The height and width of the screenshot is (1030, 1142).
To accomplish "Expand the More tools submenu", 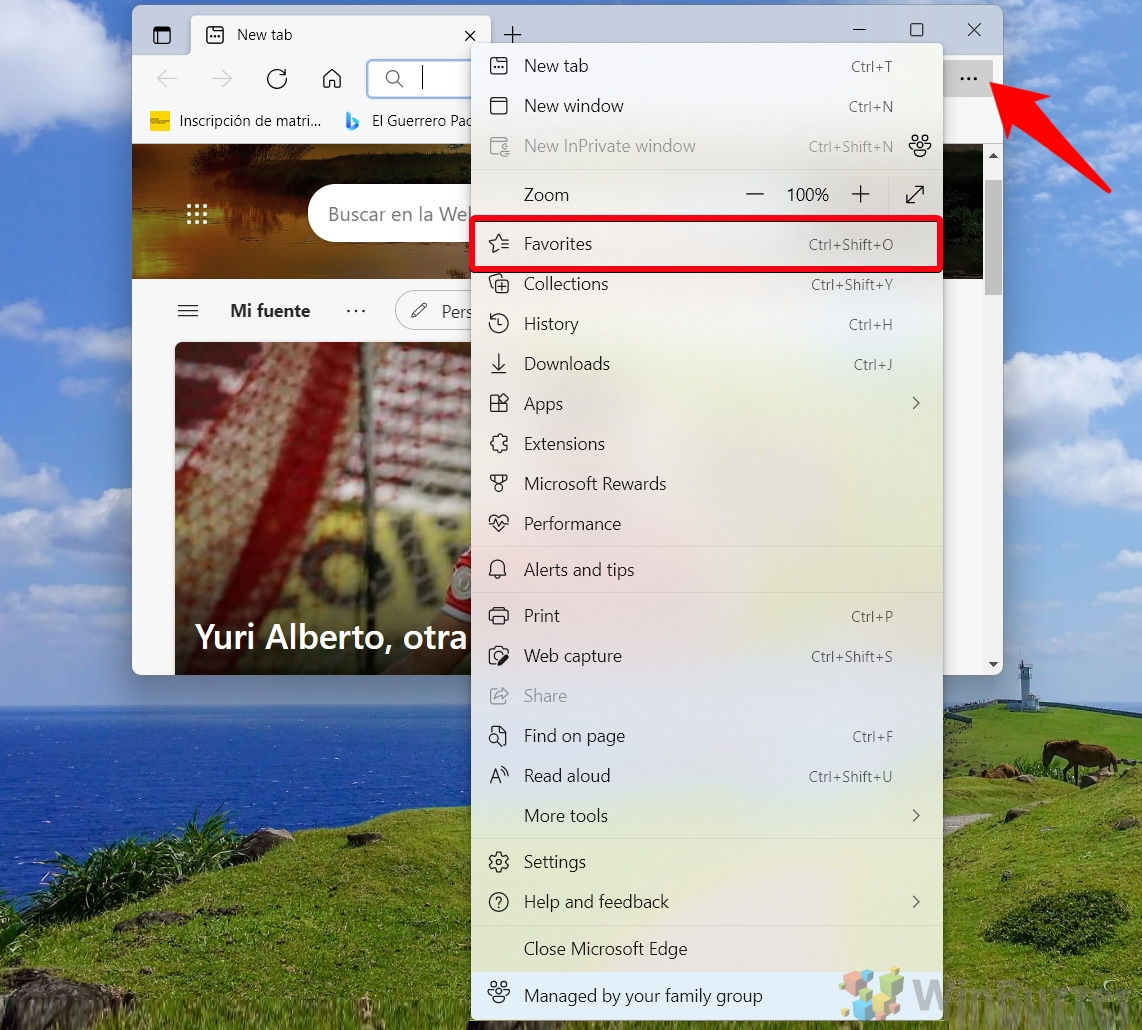I will point(706,816).
